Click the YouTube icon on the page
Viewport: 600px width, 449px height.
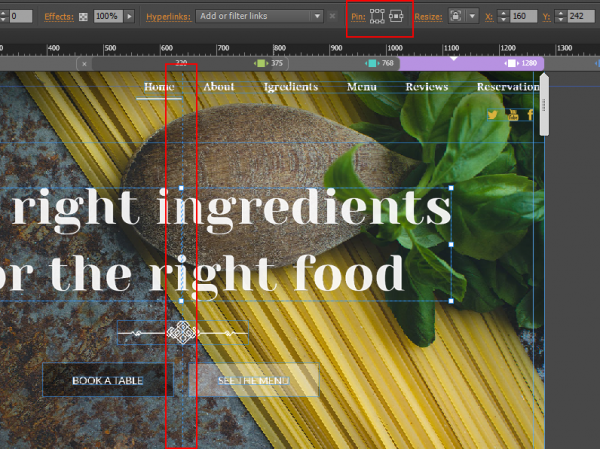pyautogui.click(x=511, y=115)
